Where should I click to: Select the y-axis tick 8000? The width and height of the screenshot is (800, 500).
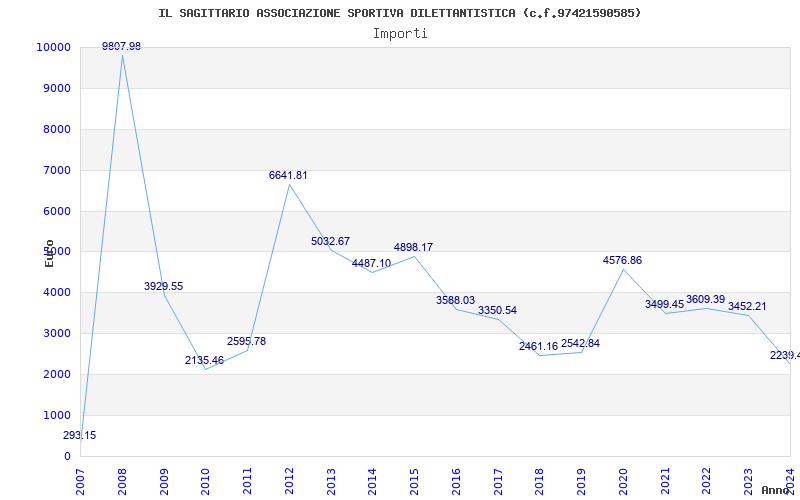[57, 129]
